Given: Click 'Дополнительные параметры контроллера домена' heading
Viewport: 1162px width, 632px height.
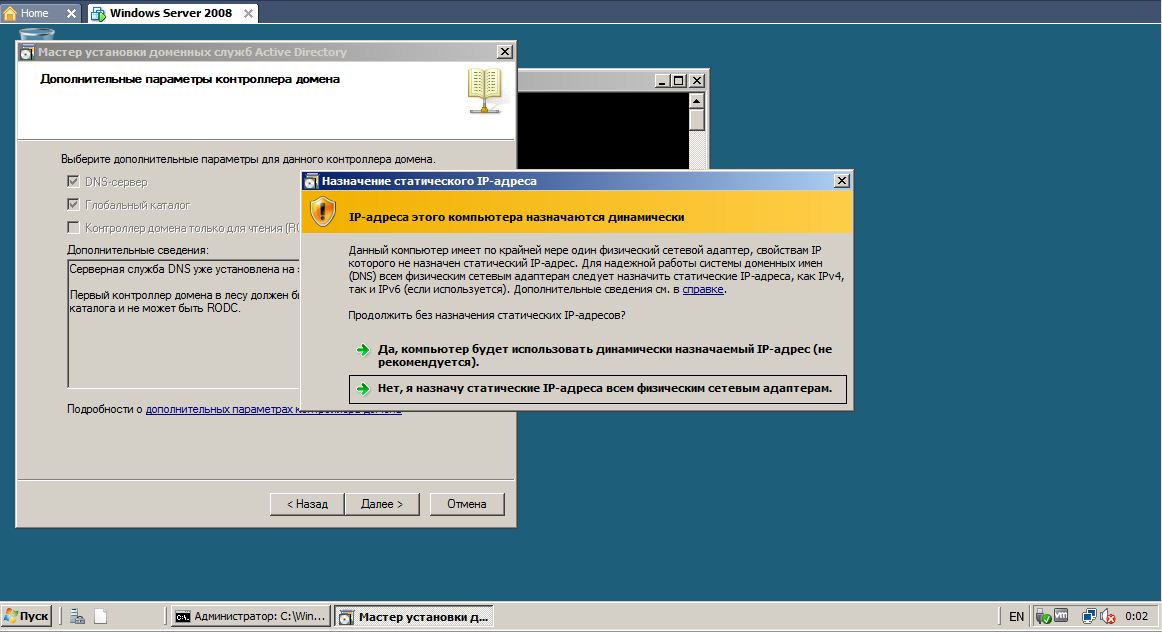Looking at the screenshot, I should (x=190, y=79).
